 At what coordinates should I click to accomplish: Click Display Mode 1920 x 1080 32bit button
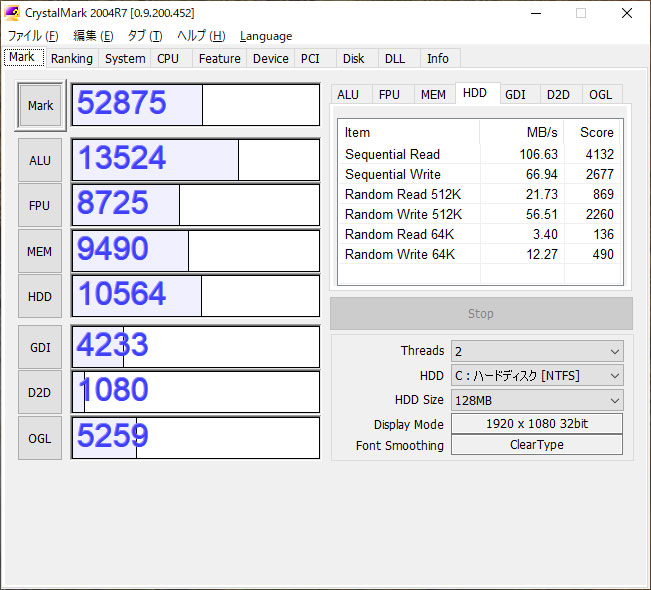[537, 424]
